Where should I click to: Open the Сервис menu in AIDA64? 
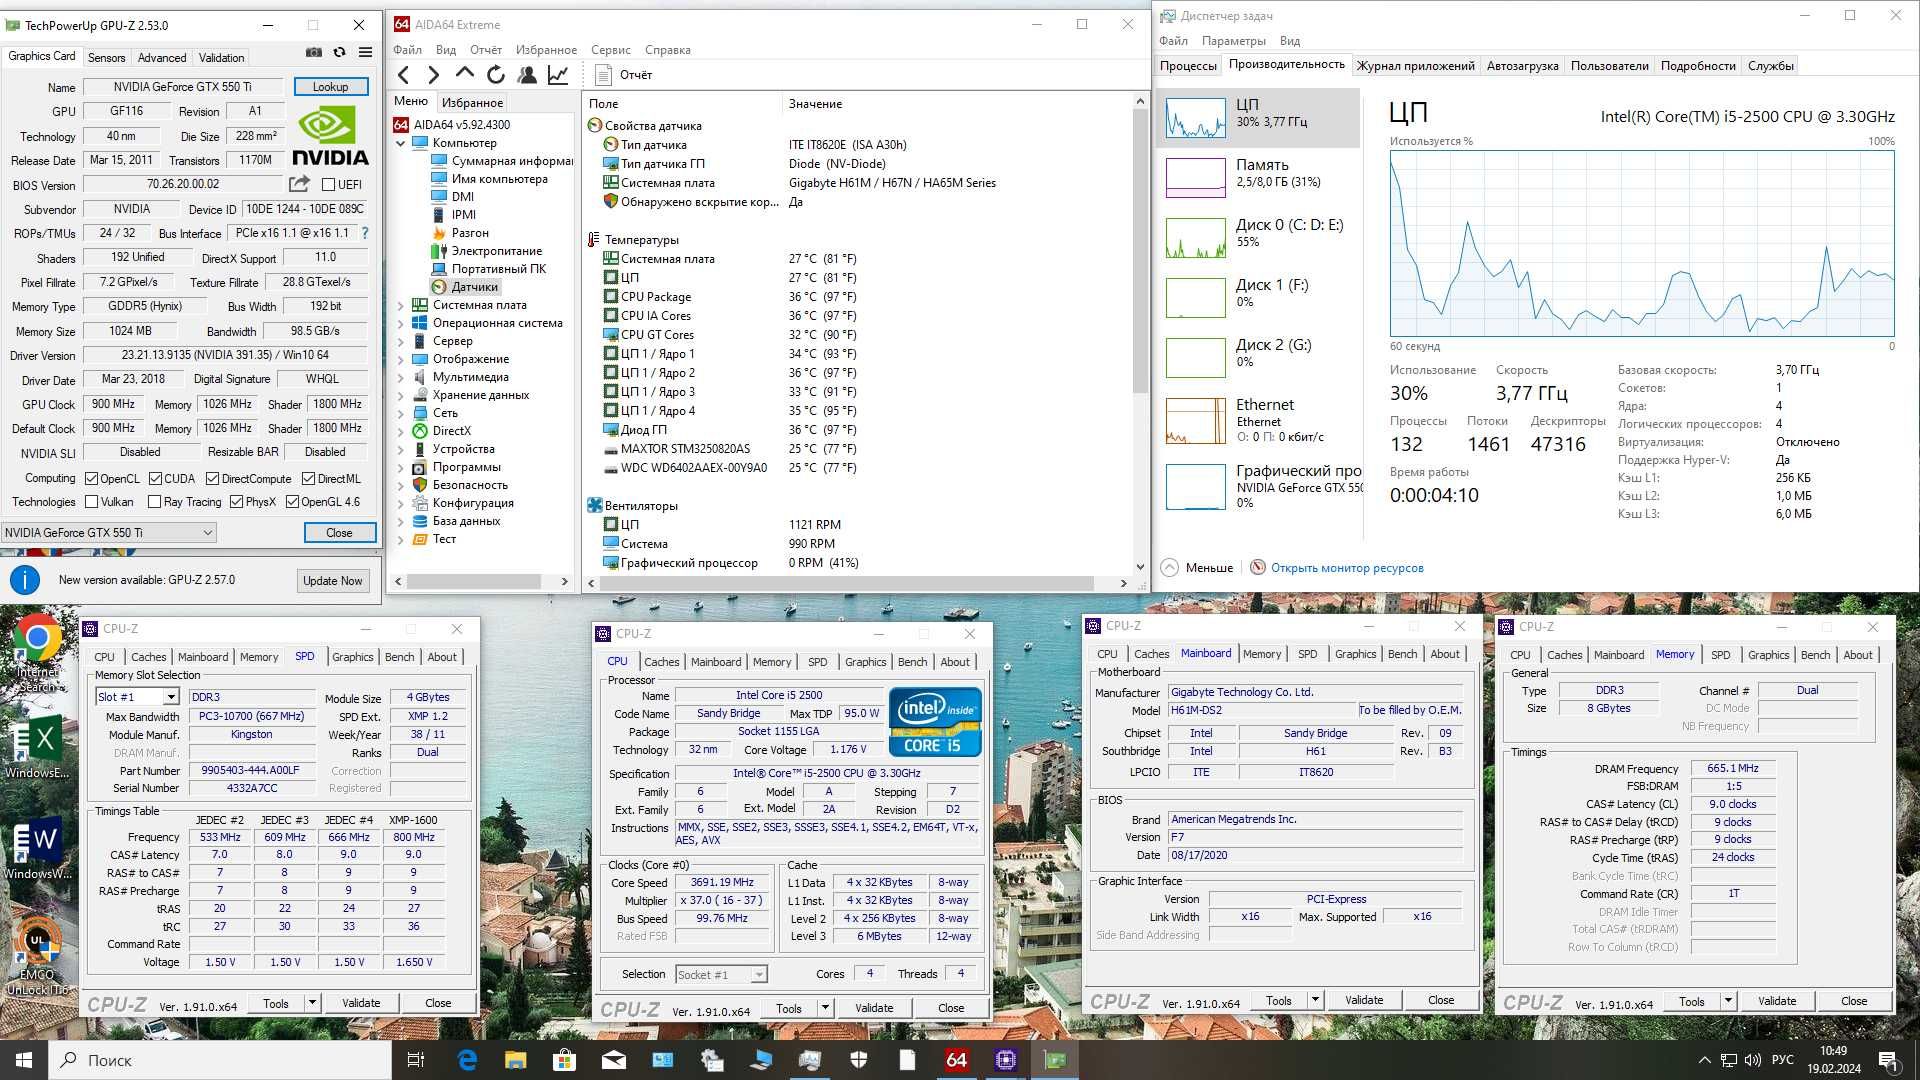click(610, 50)
